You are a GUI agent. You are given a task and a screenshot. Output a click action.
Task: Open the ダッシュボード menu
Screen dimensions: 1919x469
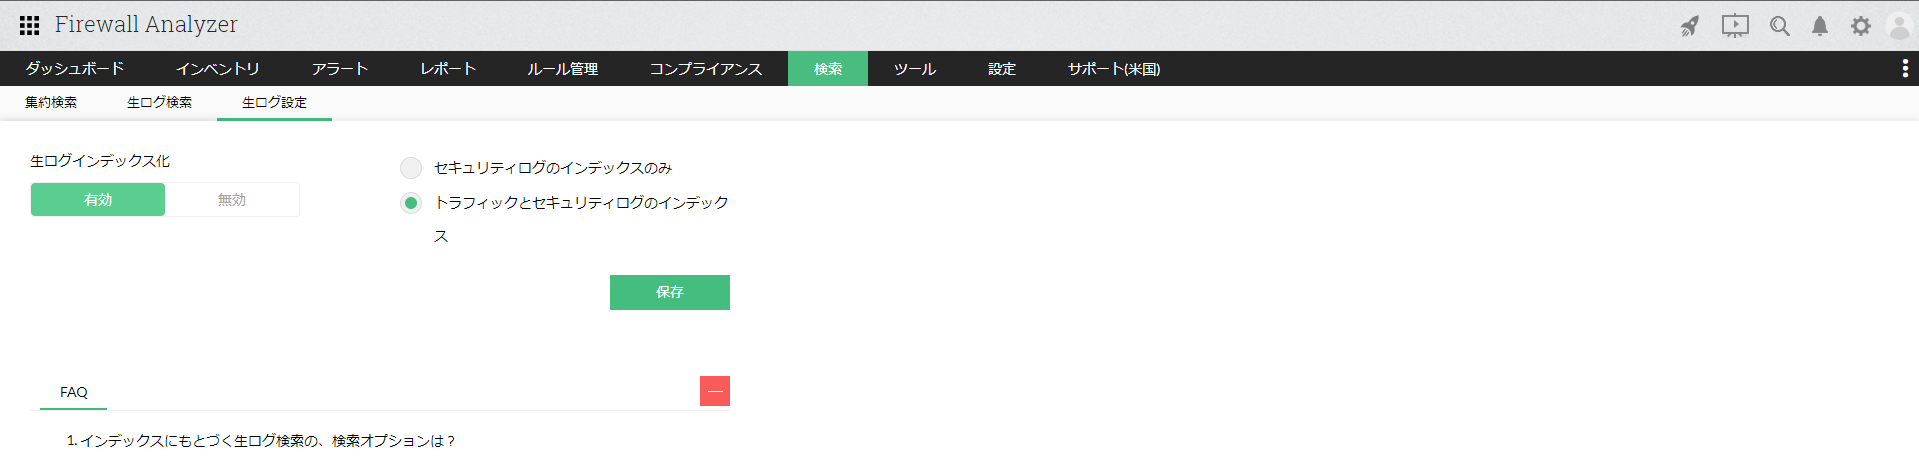(75, 69)
